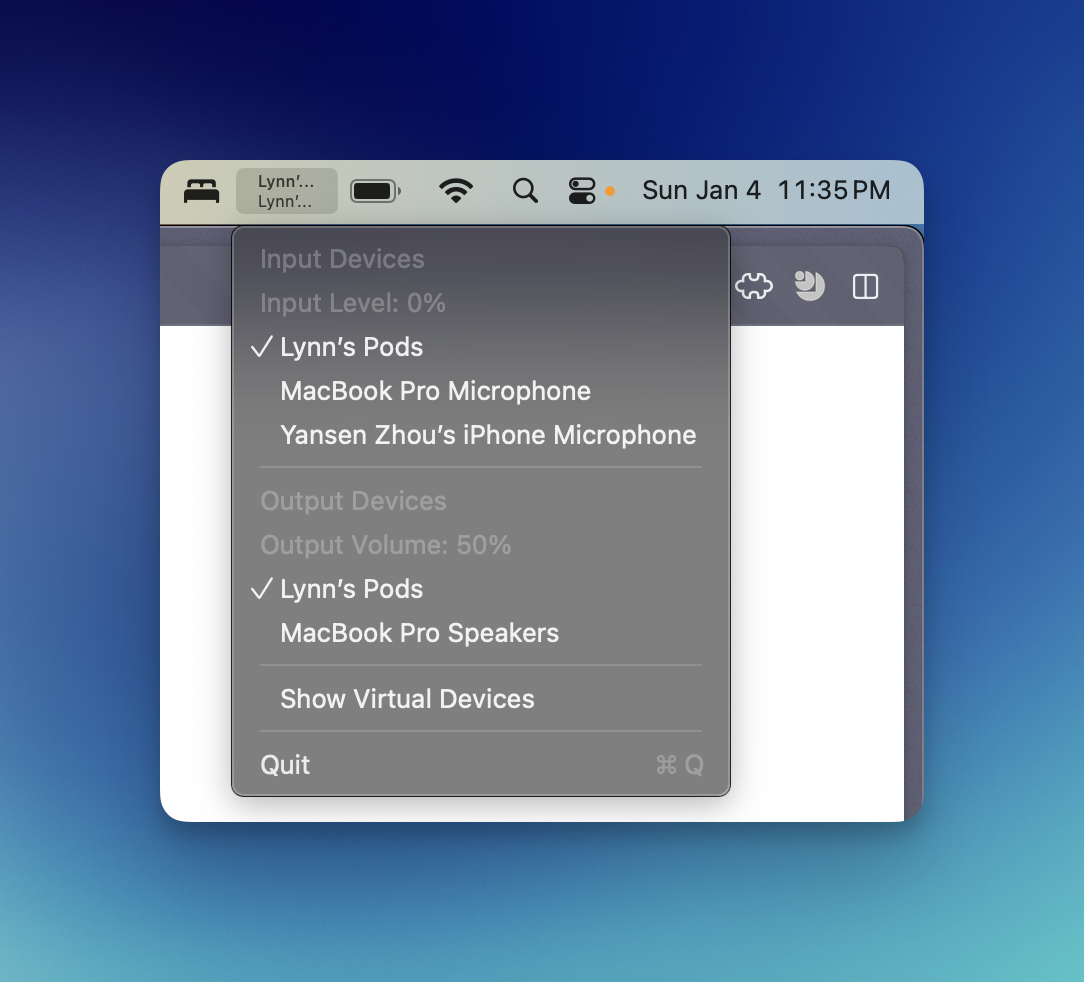Select Lynn's Pods under Output Devices
Screen dimensions: 1084x982
coord(351,589)
